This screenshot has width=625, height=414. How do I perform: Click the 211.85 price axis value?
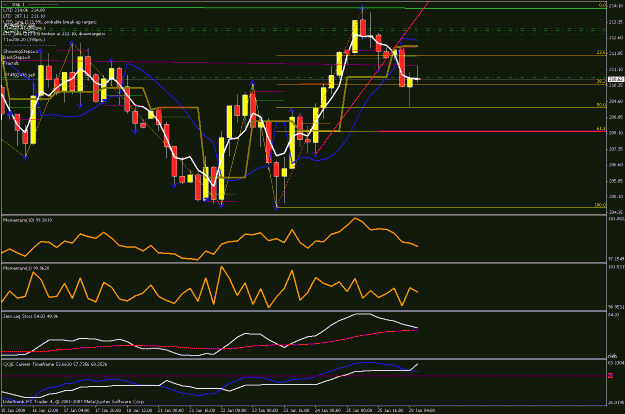pyautogui.click(x=616, y=53)
